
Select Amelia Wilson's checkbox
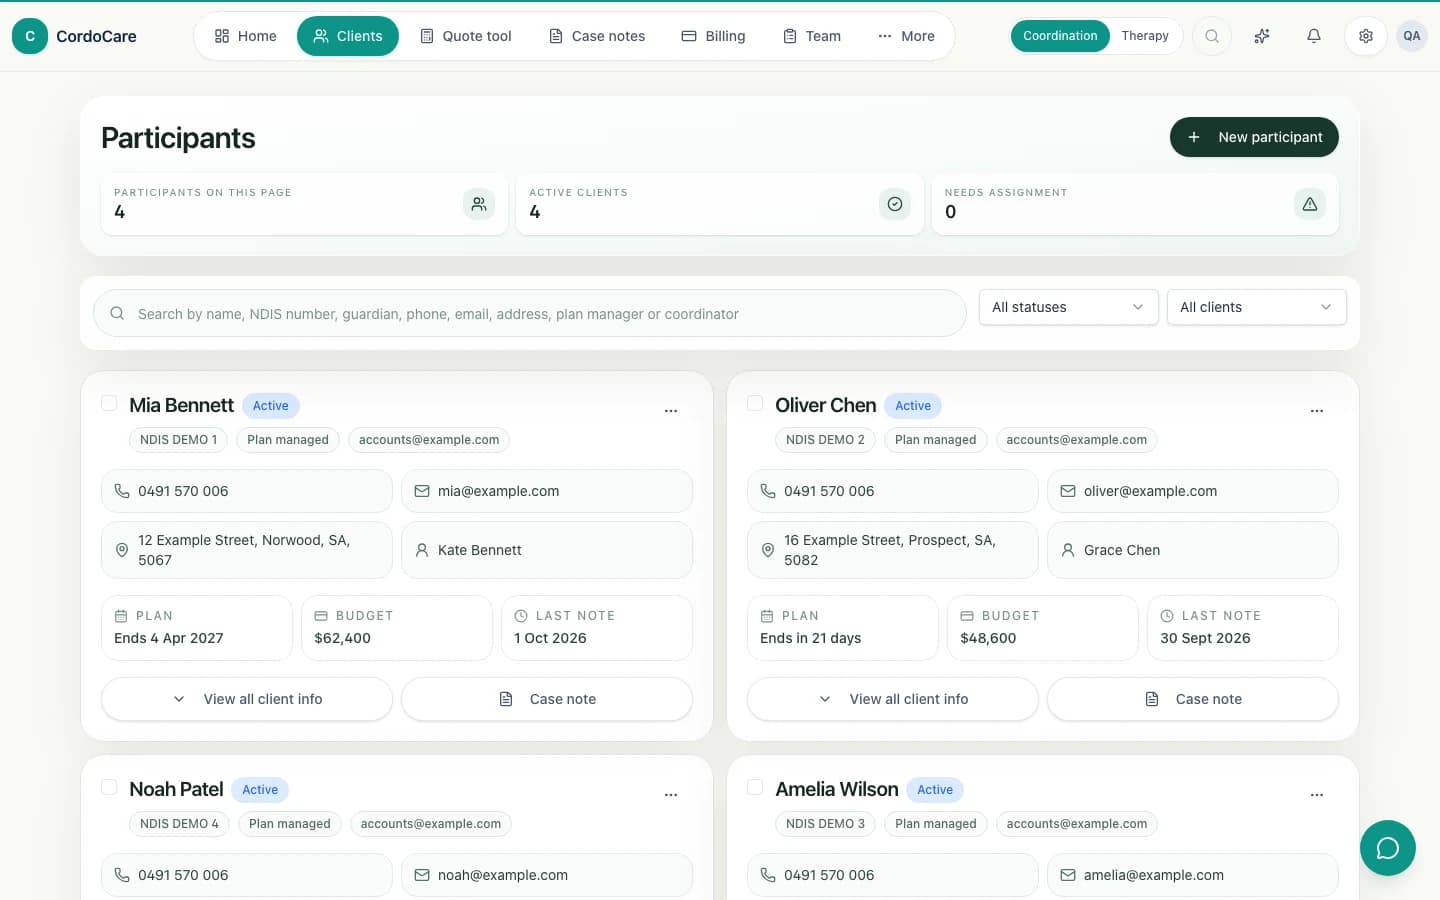[755, 787]
